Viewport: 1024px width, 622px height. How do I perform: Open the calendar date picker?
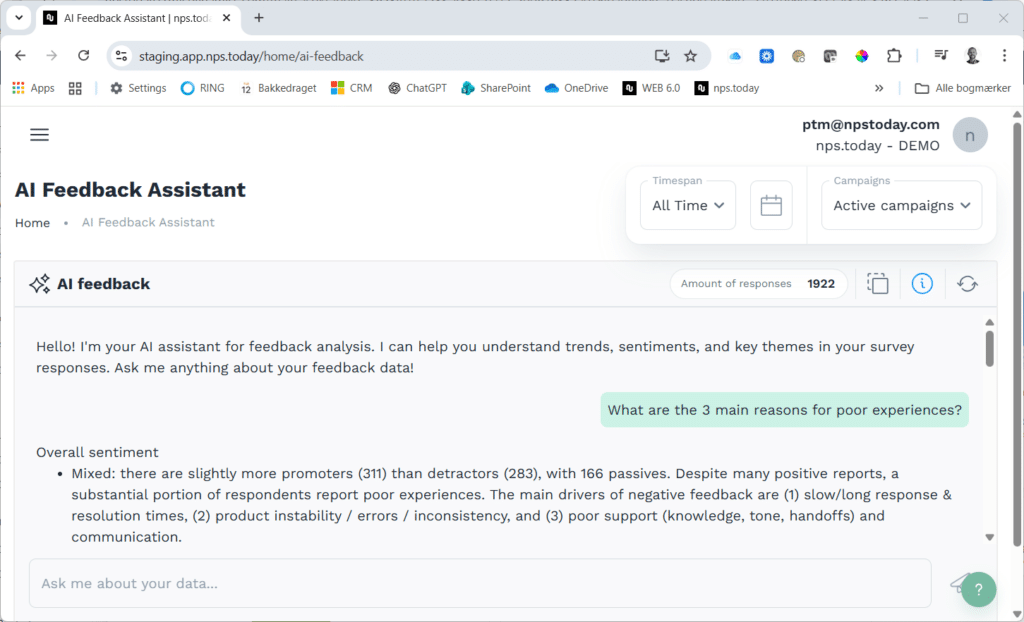click(771, 204)
